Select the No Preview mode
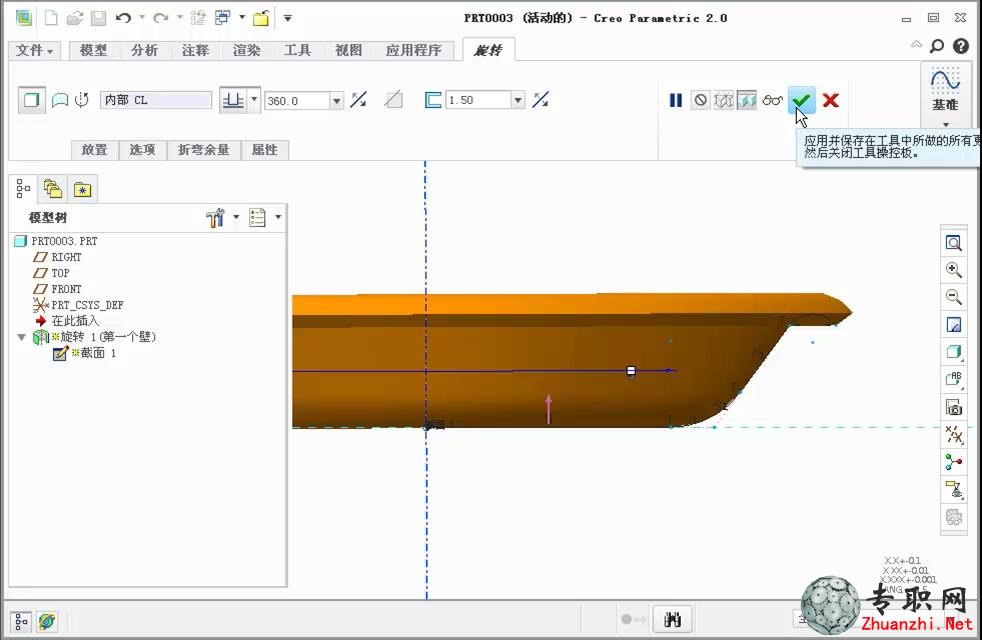Screen dimensions: 982x640 [700, 100]
